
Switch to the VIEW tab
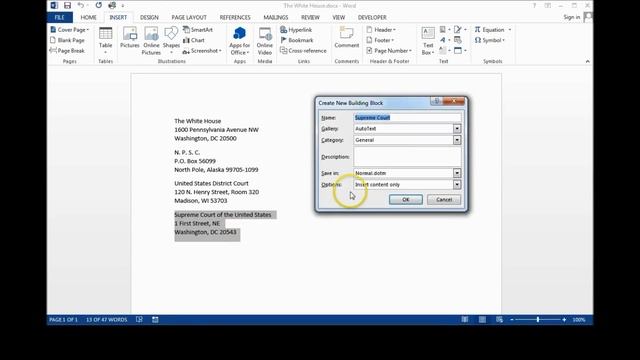click(338, 17)
